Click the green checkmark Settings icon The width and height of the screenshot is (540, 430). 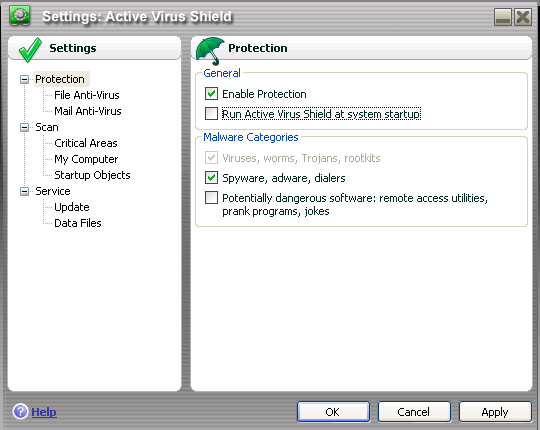click(30, 50)
